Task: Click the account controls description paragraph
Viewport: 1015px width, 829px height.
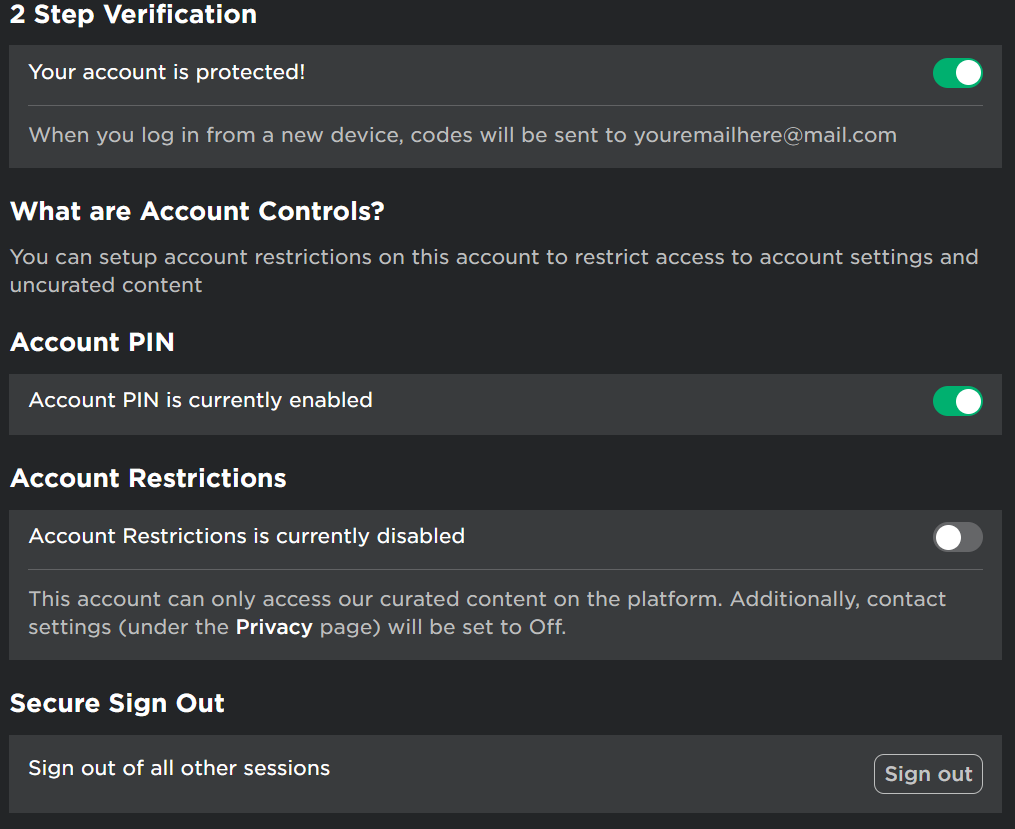Action: 493,258
